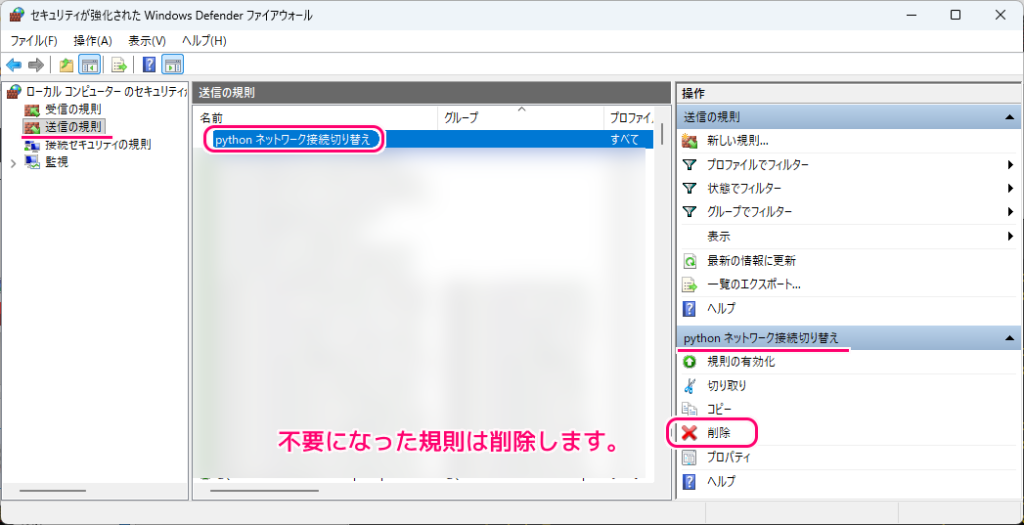Click ヘルプ under python rule actions
Viewport: 1024px width, 525px height.
[x=721, y=482]
